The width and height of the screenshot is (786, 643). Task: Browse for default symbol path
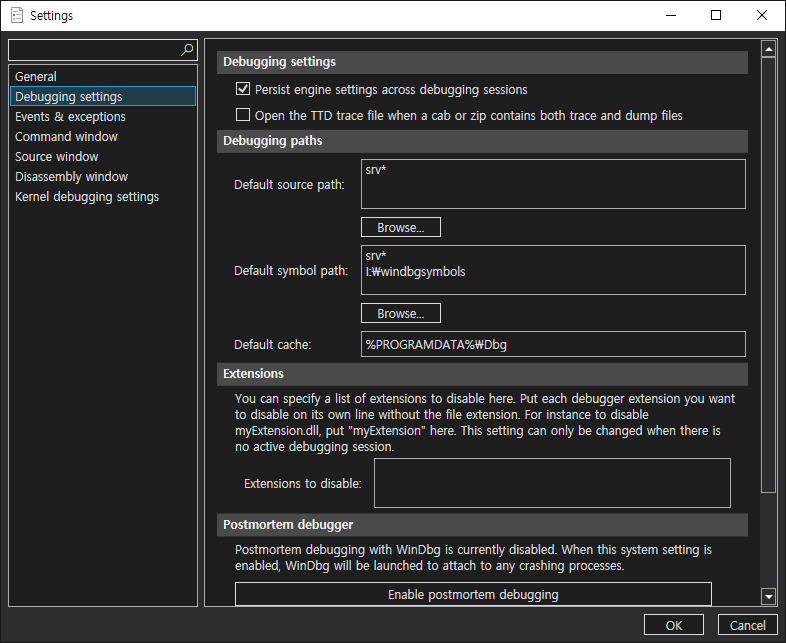pyautogui.click(x=401, y=313)
